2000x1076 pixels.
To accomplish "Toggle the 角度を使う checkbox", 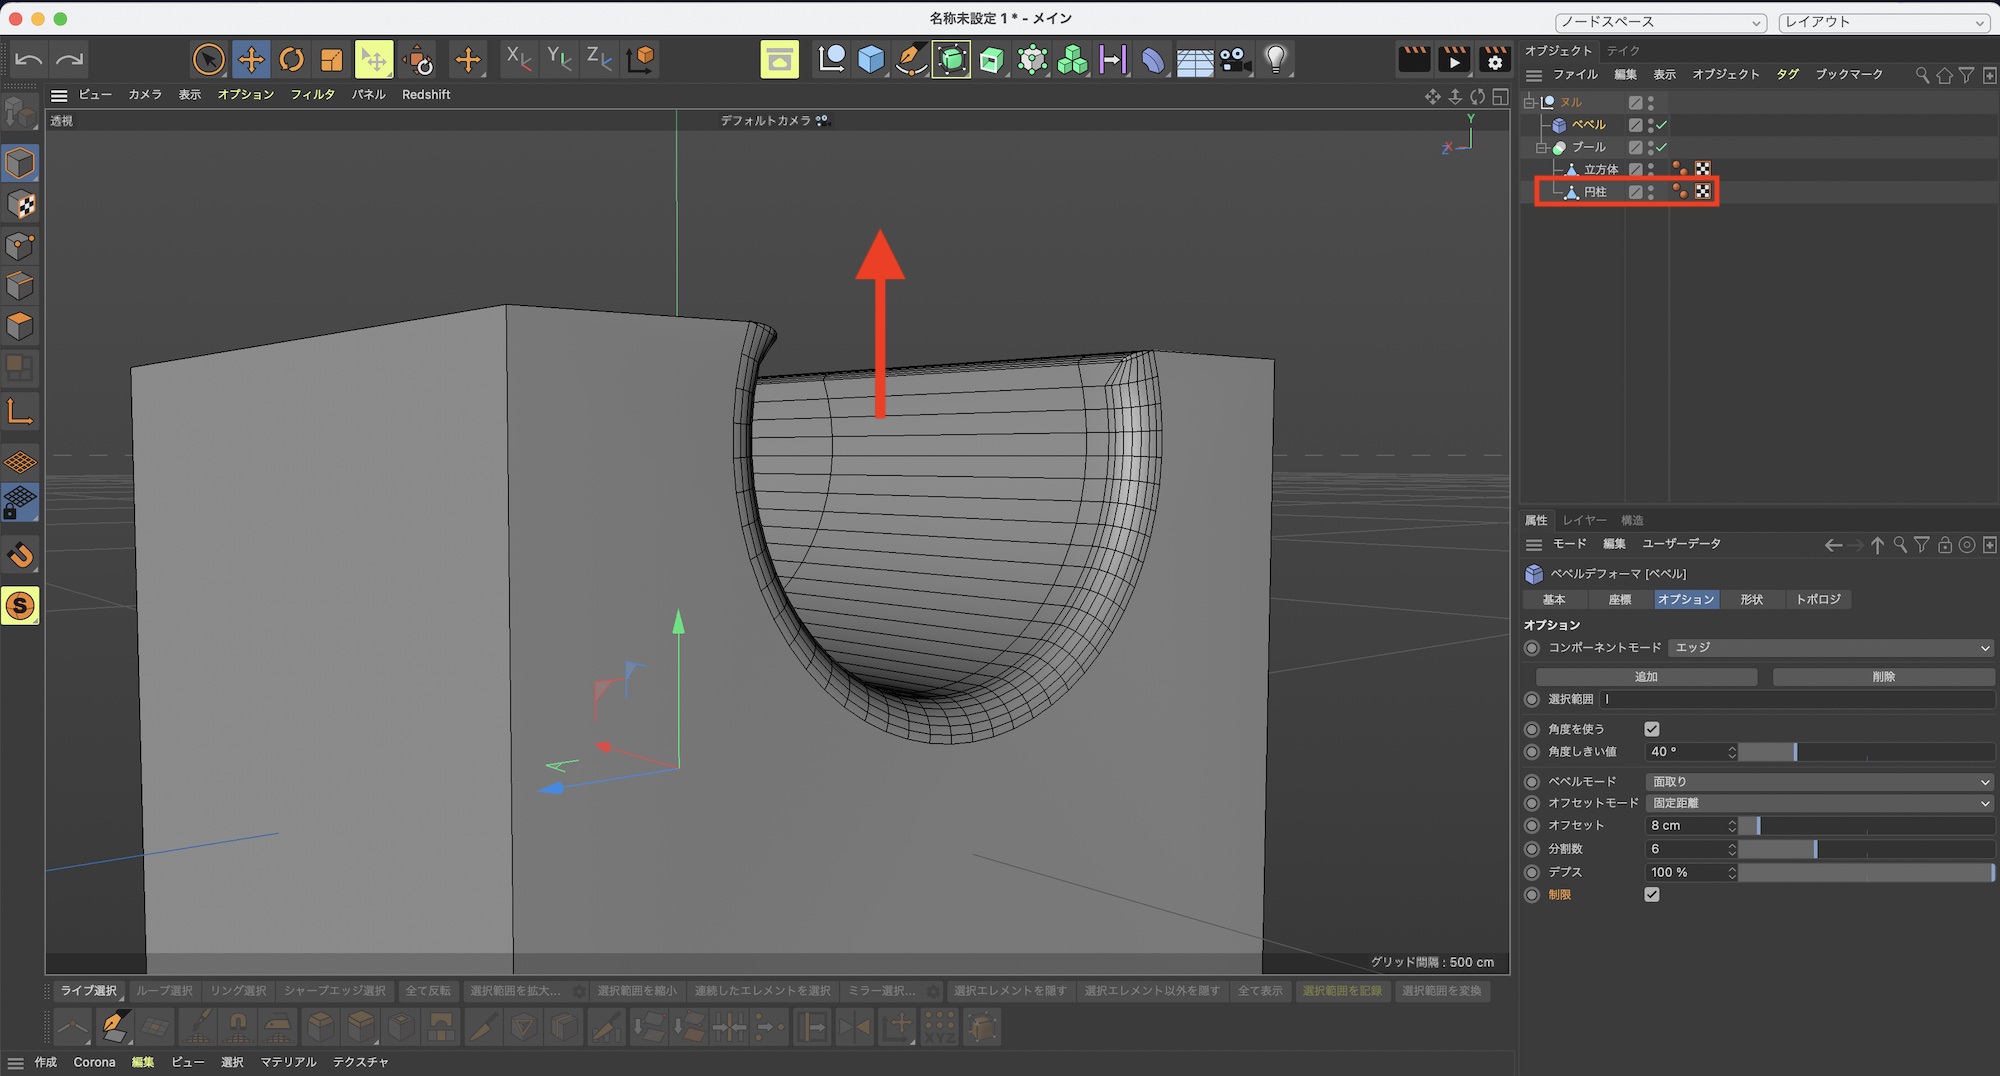I will [x=1651, y=729].
